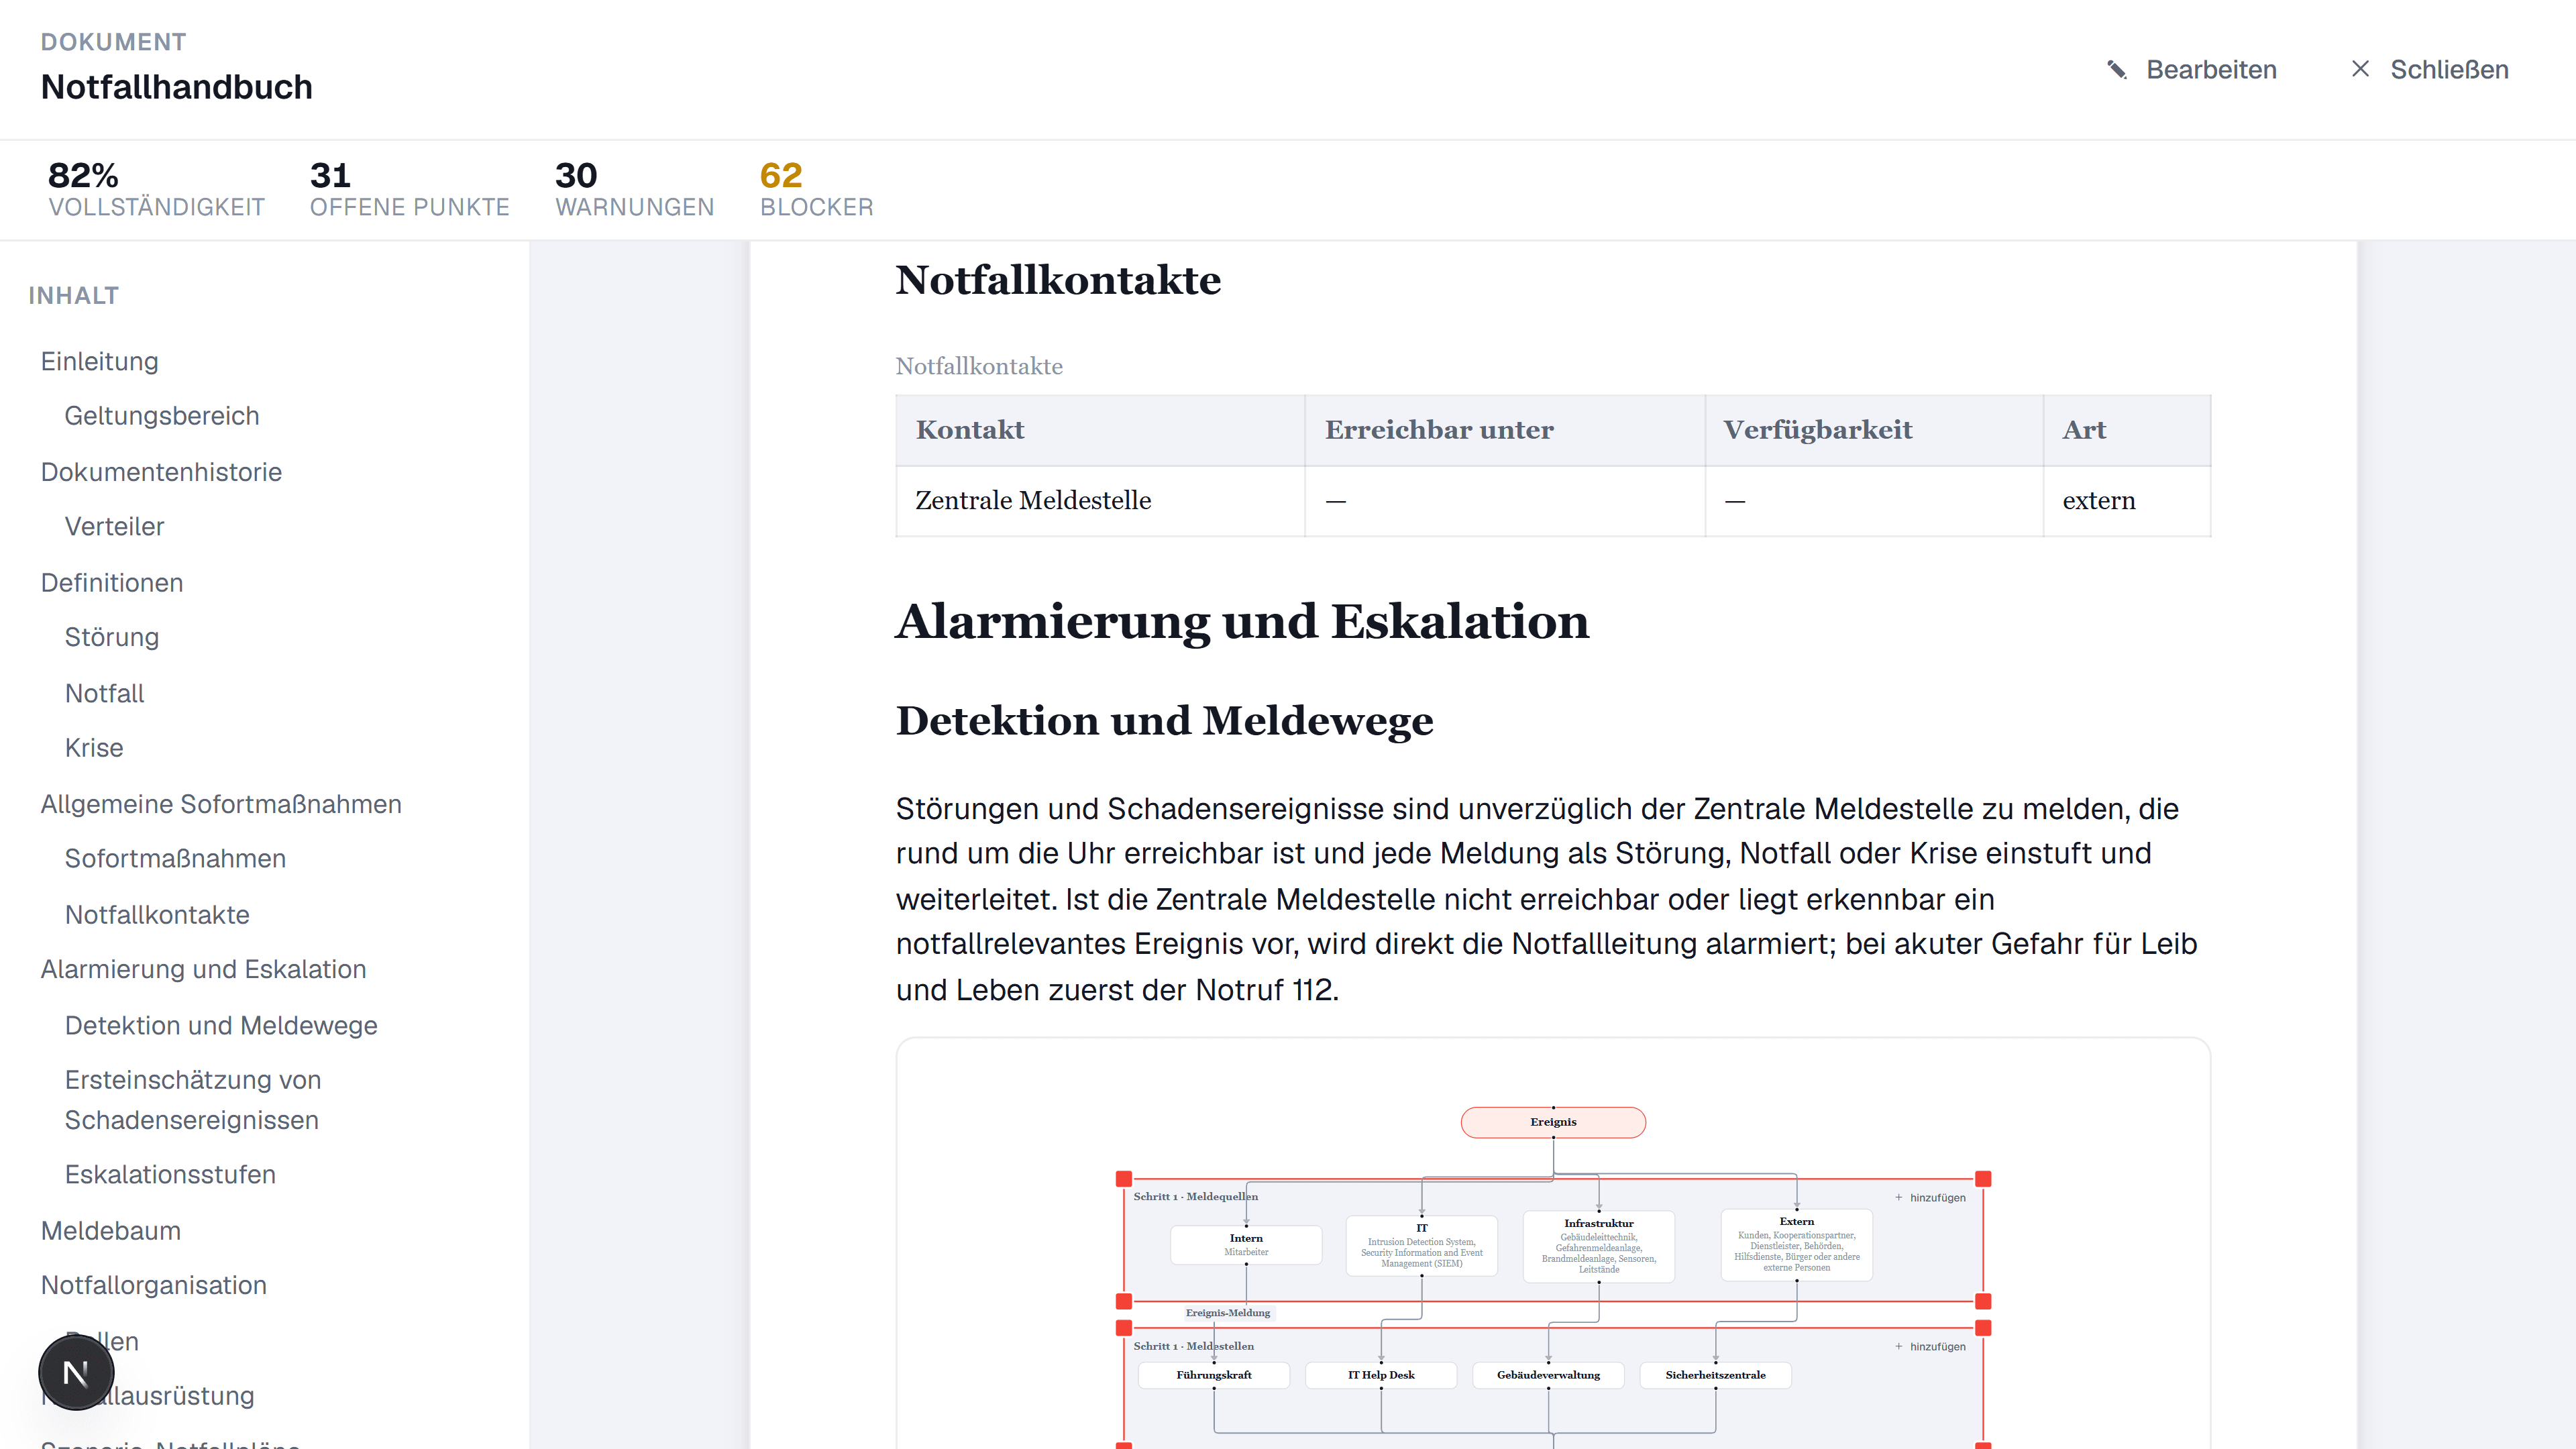Open Alarmierung und Eskalation in sidebar
Screen dimensions: 2576x1449
tap(204, 969)
